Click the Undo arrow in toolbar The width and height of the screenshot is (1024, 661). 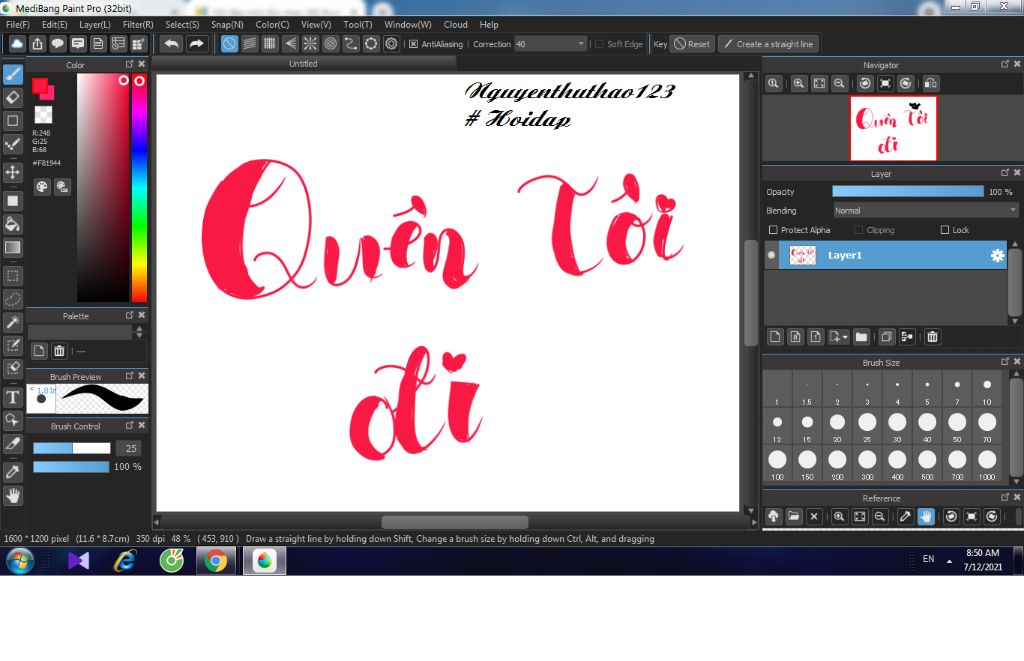coord(172,44)
